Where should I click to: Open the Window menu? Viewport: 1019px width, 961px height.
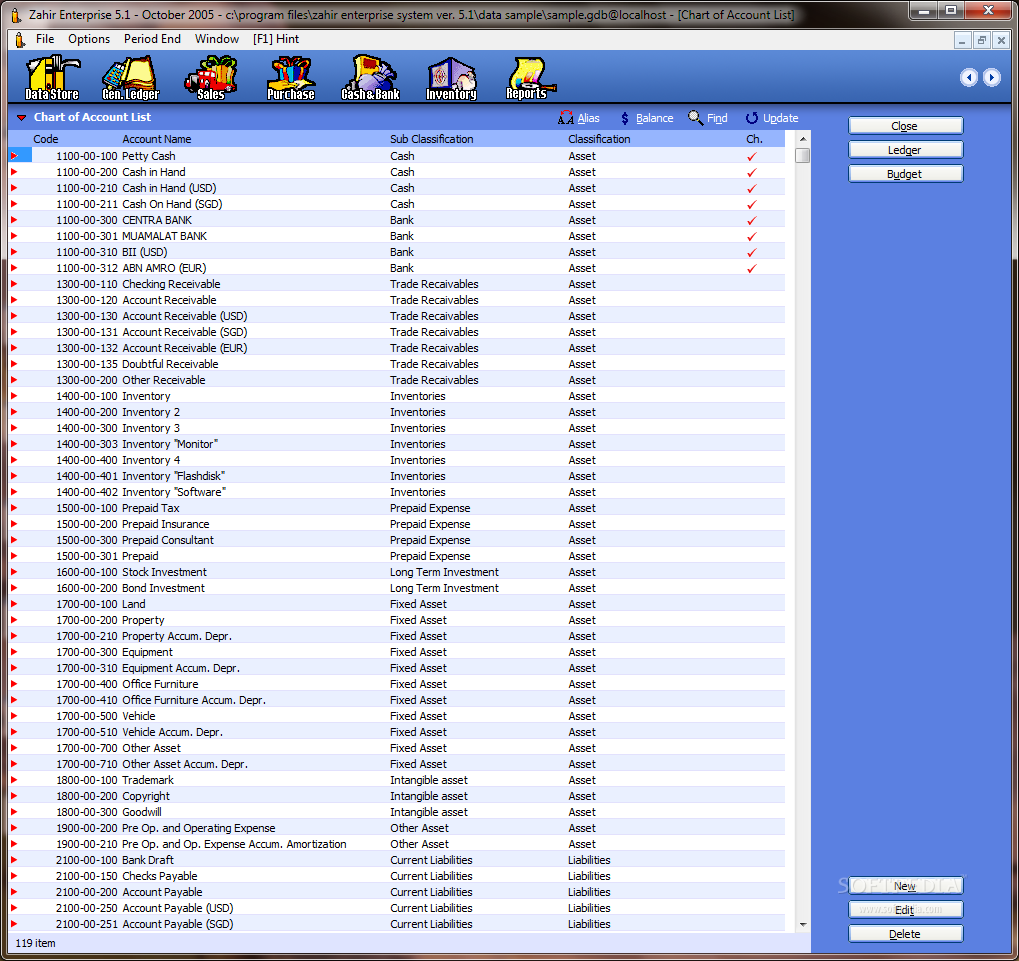(217, 39)
